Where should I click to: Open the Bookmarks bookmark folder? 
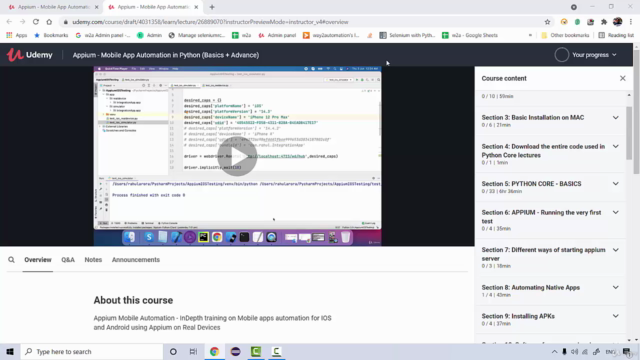(51, 36)
